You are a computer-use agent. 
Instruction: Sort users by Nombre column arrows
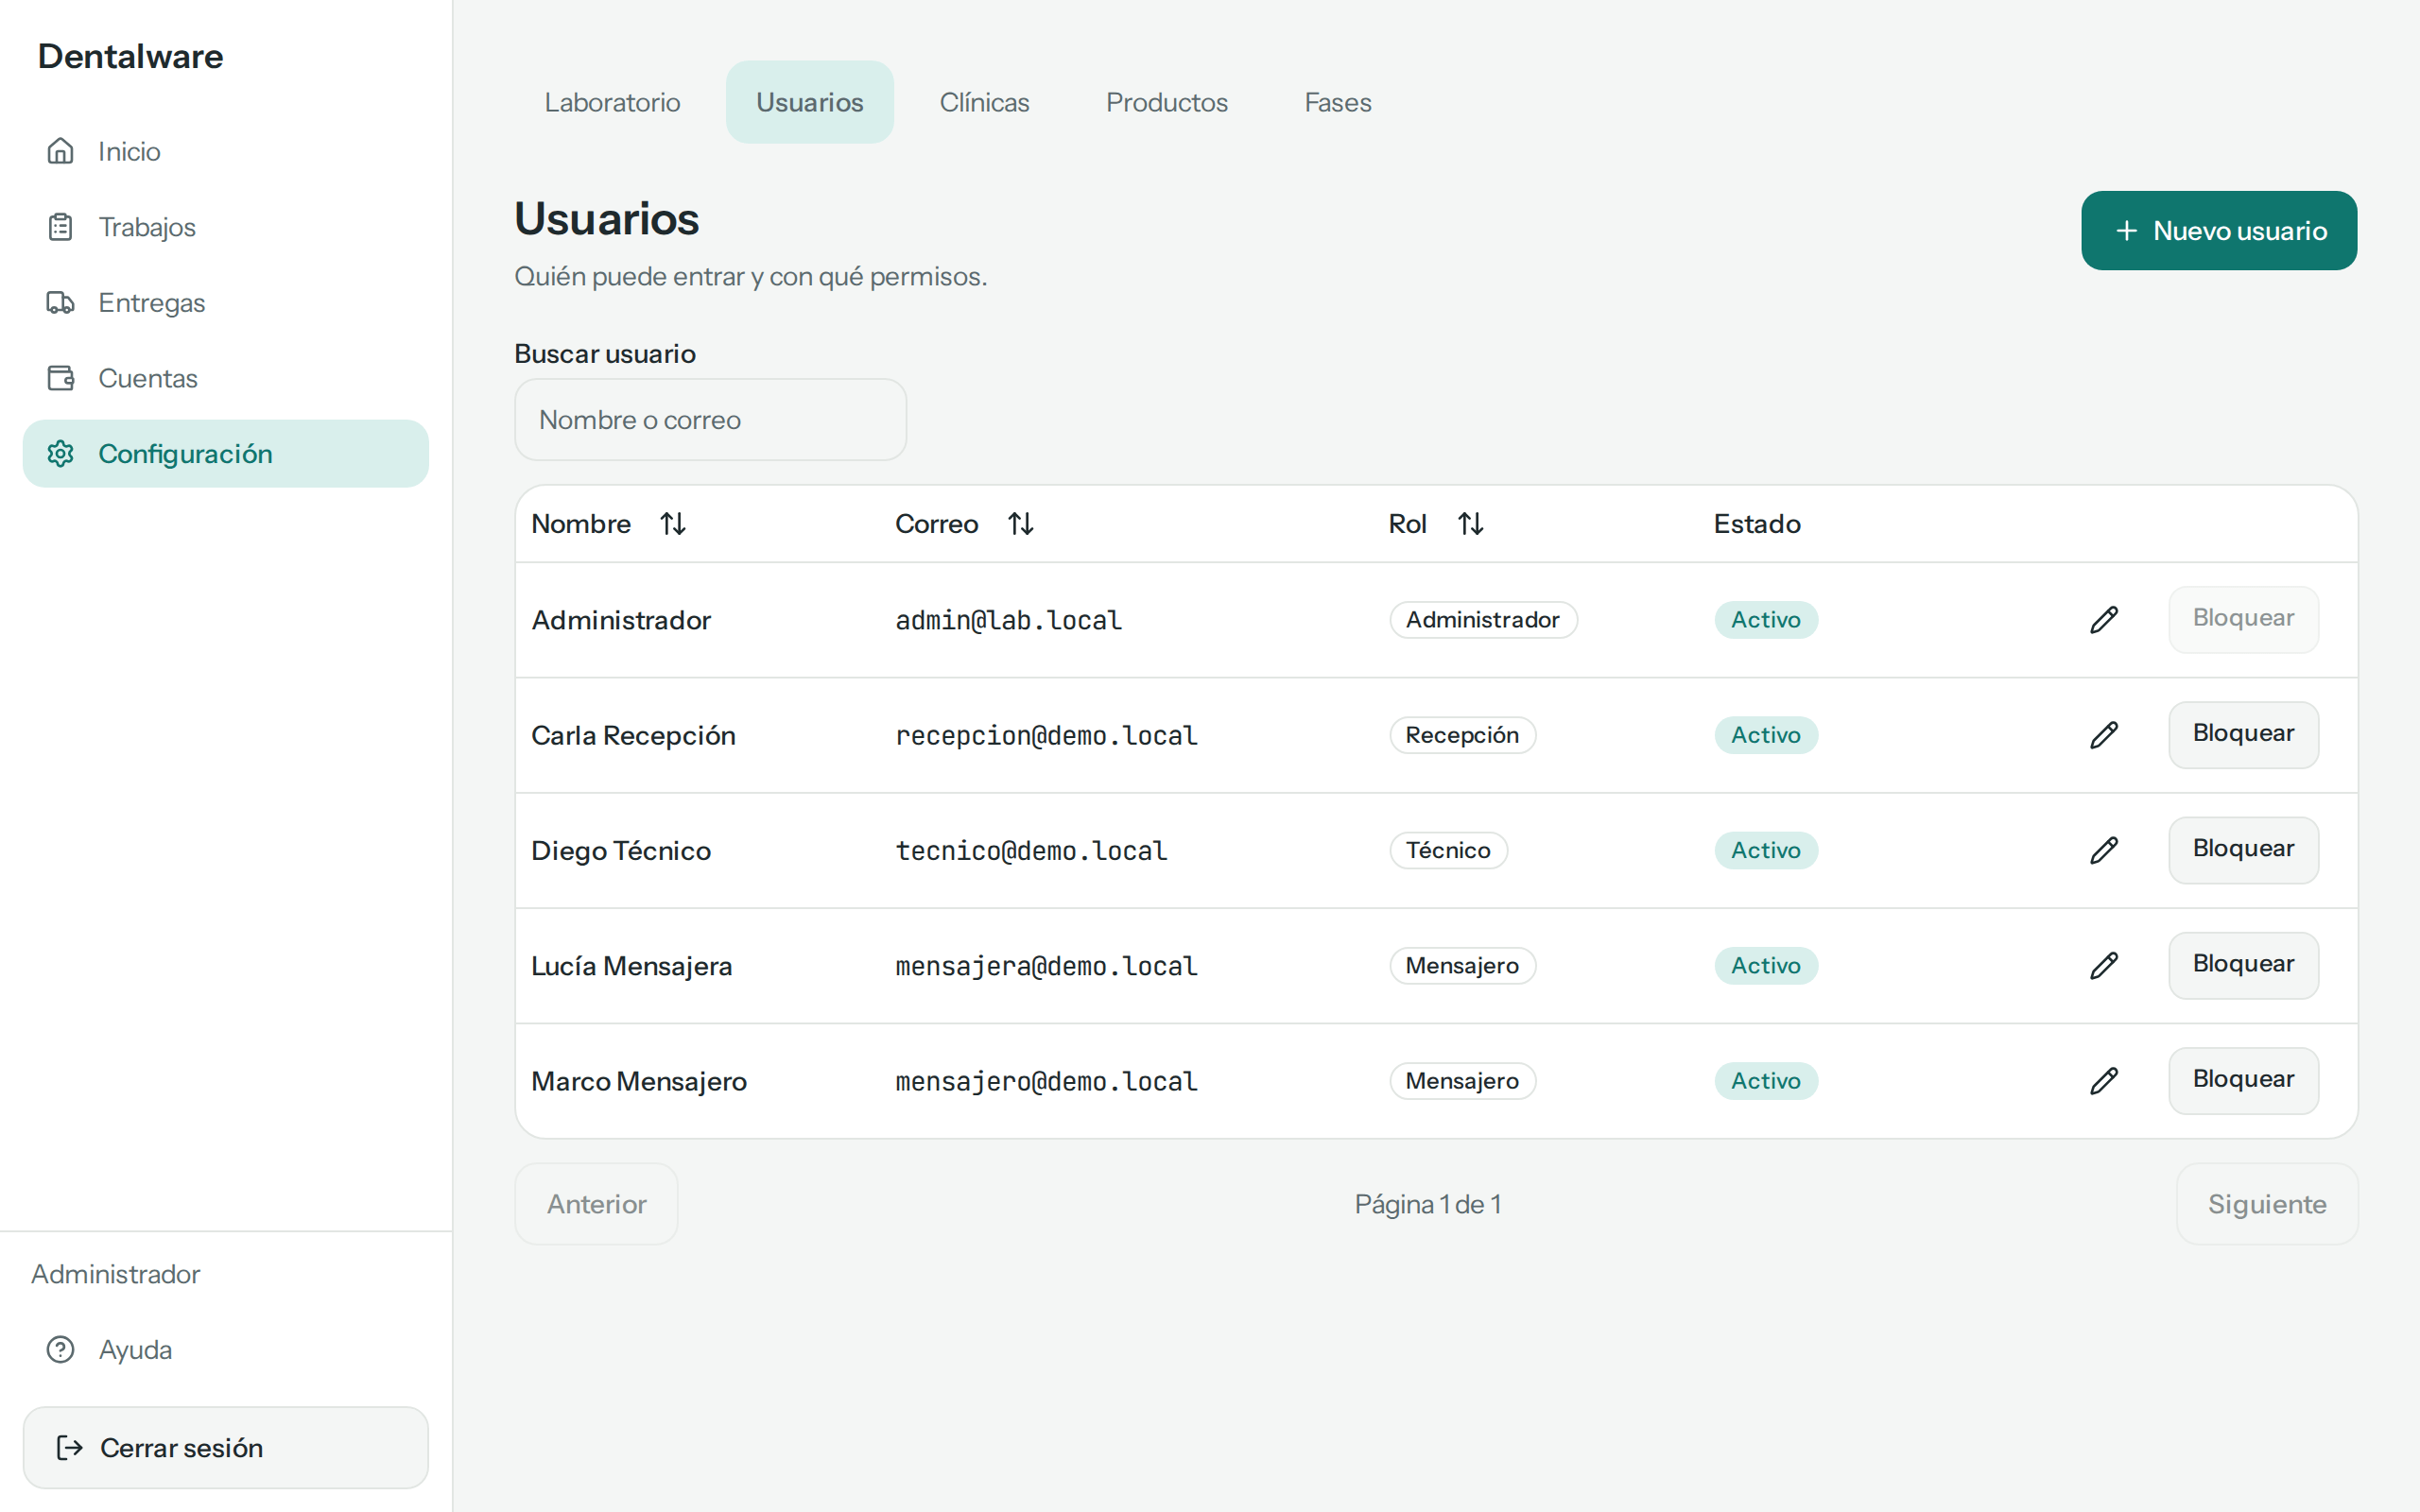[x=673, y=524]
